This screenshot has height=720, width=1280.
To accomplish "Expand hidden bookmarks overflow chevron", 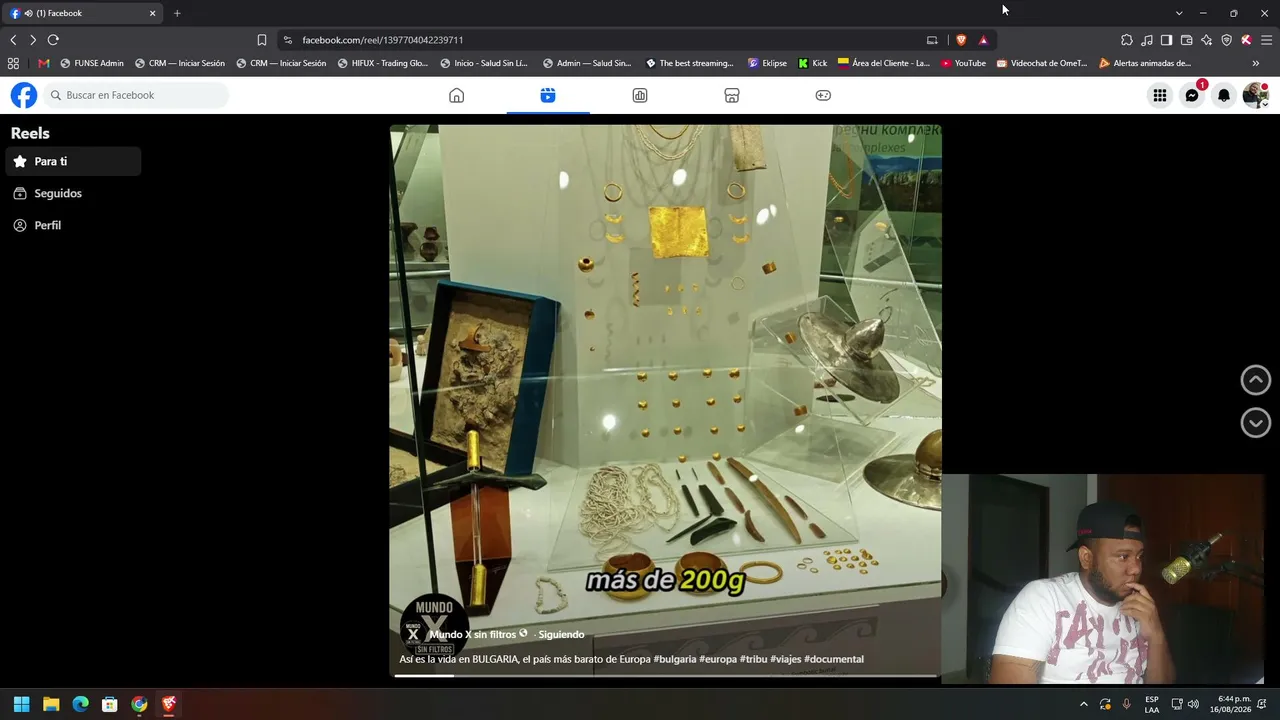I will [x=1256, y=63].
